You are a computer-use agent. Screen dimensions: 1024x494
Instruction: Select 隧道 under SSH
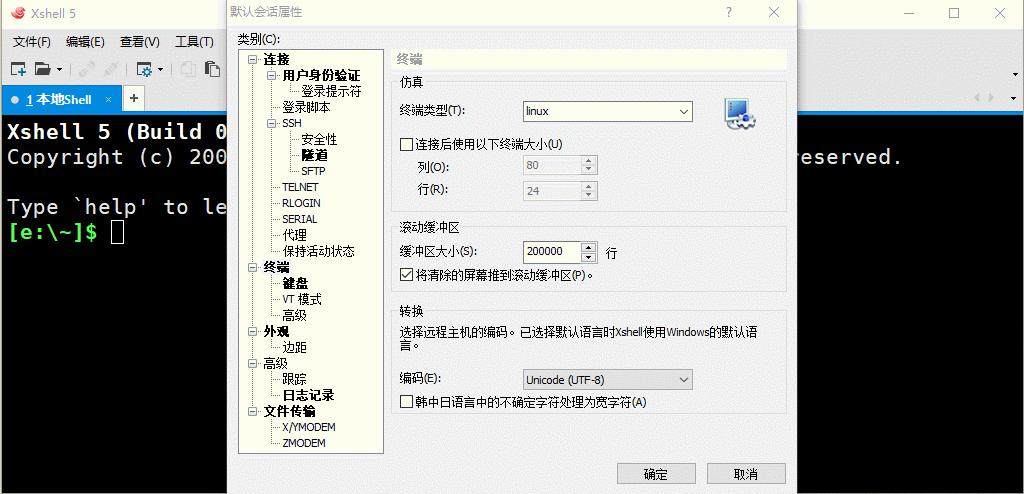coord(314,156)
